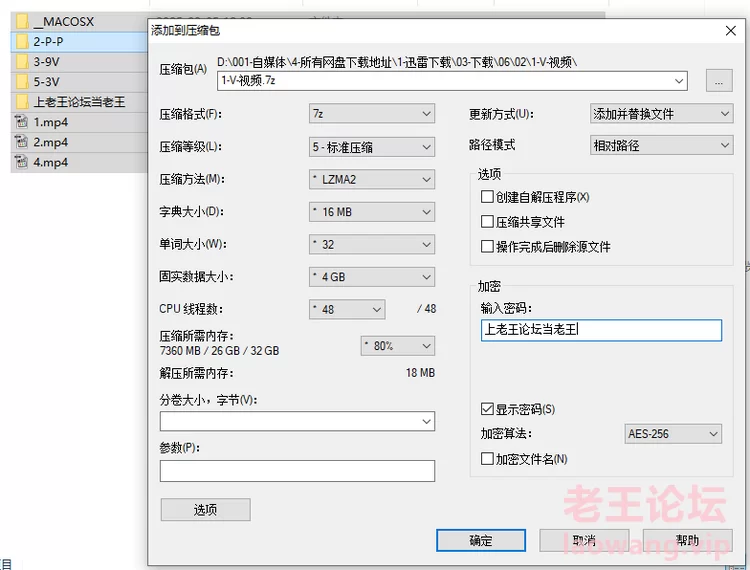
Task: Open the 字典大小 16 MB dropdown
Action: point(372,212)
